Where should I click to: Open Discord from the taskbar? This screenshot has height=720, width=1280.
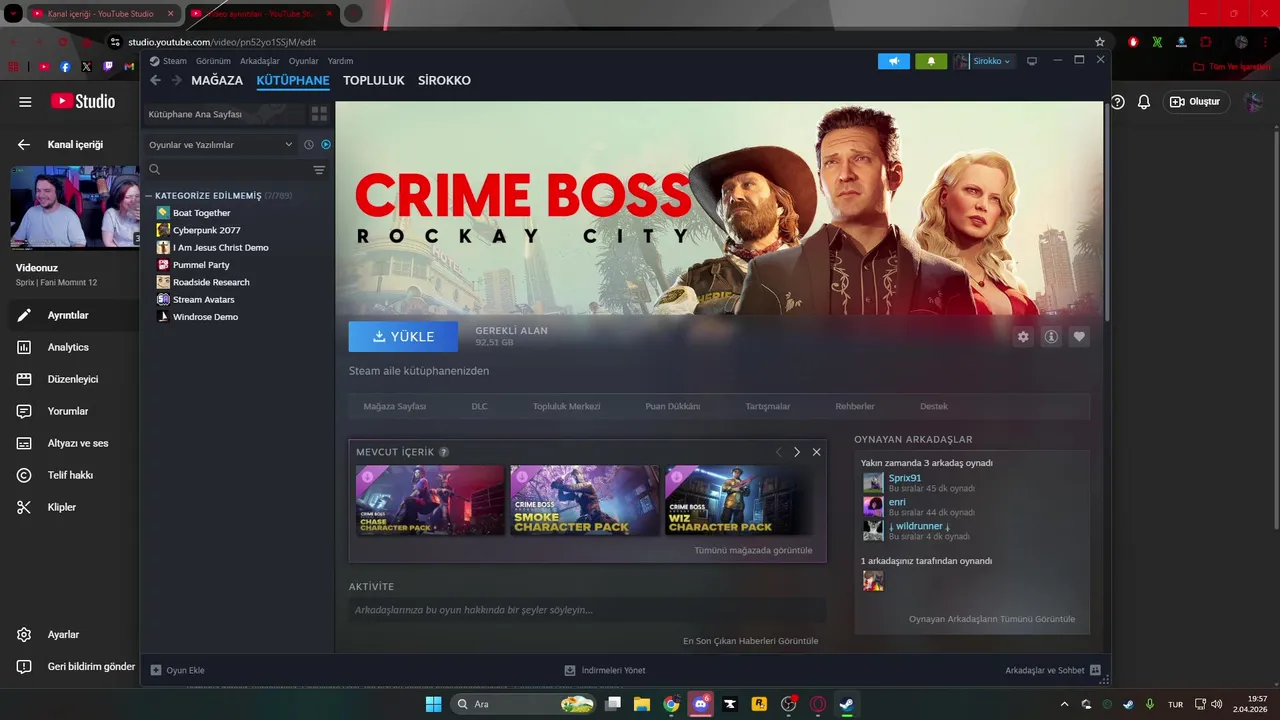701,704
